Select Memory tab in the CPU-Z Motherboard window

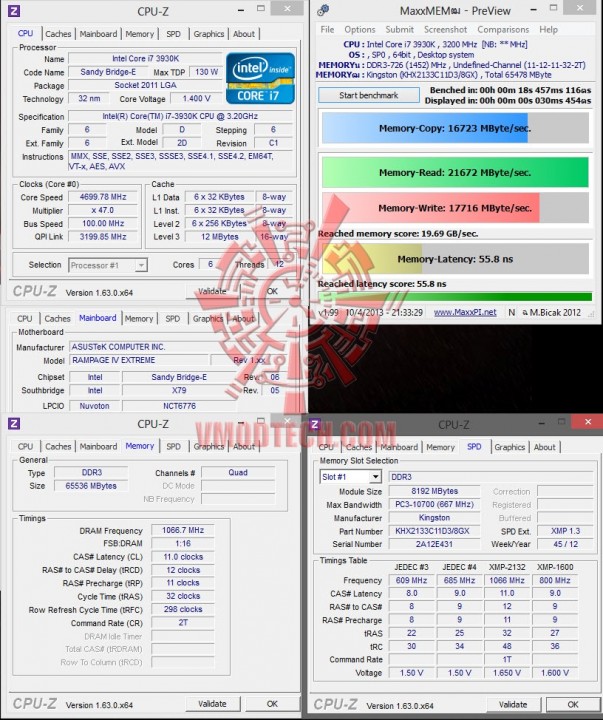[x=139, y=319]
